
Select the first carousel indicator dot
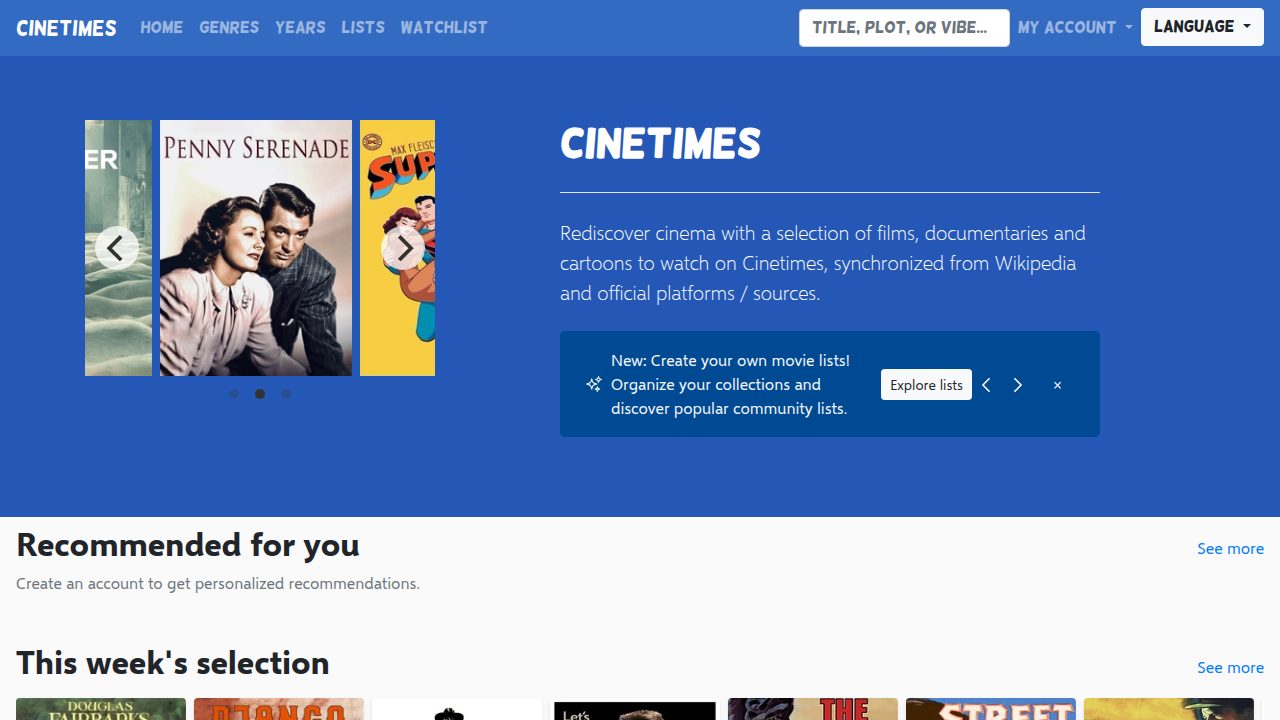(234, 394)
